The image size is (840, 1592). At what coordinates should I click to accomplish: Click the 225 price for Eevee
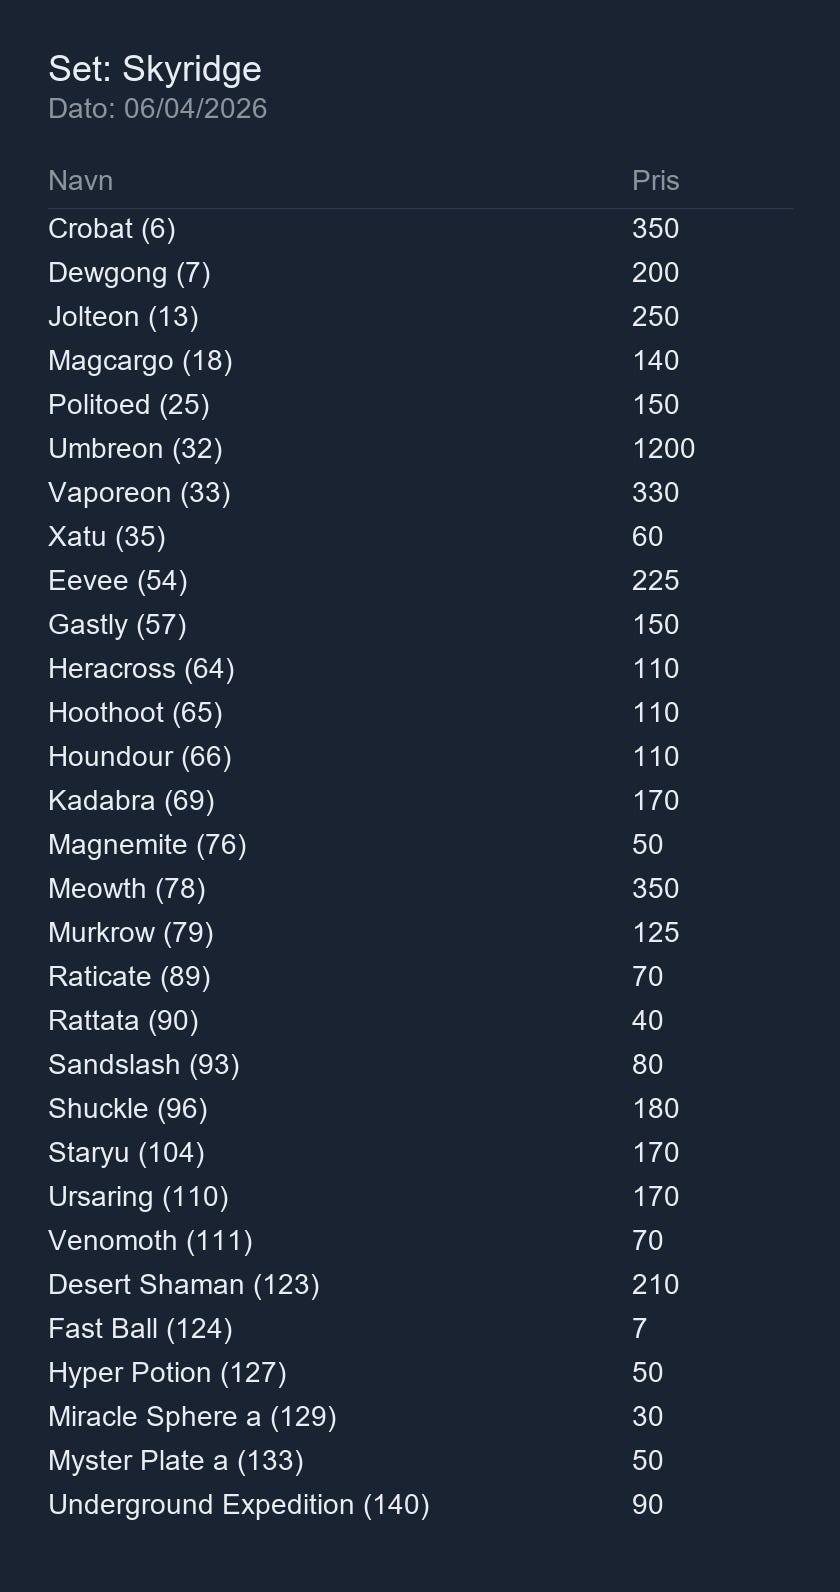tap(655, 581)
